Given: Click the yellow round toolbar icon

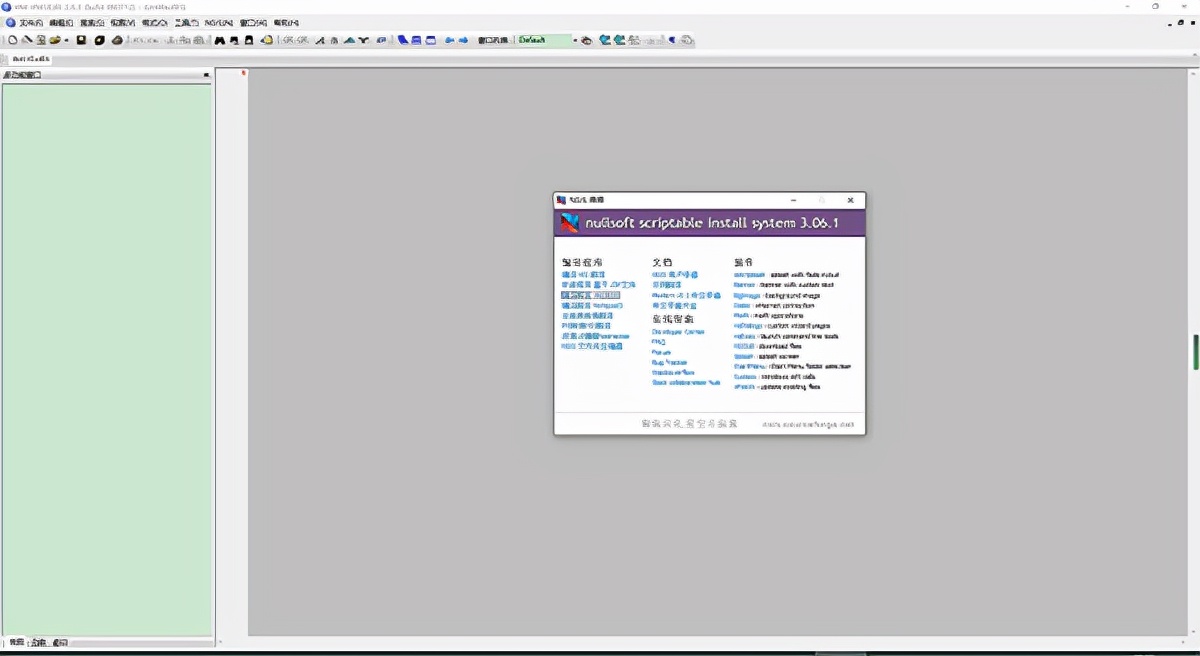Looking at the screenshot, I should [267, 40].
